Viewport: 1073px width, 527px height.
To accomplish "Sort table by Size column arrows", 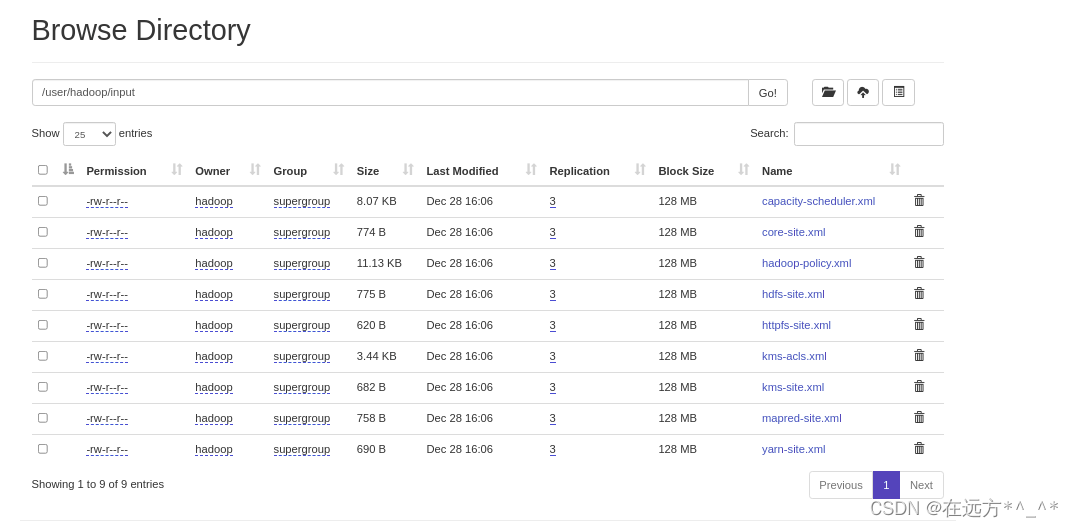I will (x=408, y=170).
